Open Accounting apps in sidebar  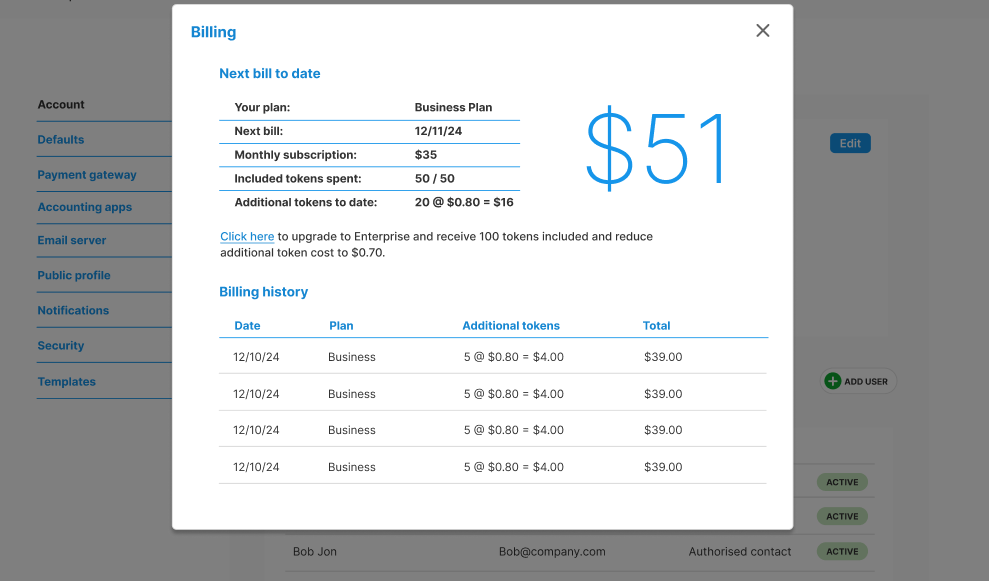click(x=85, y=207)
